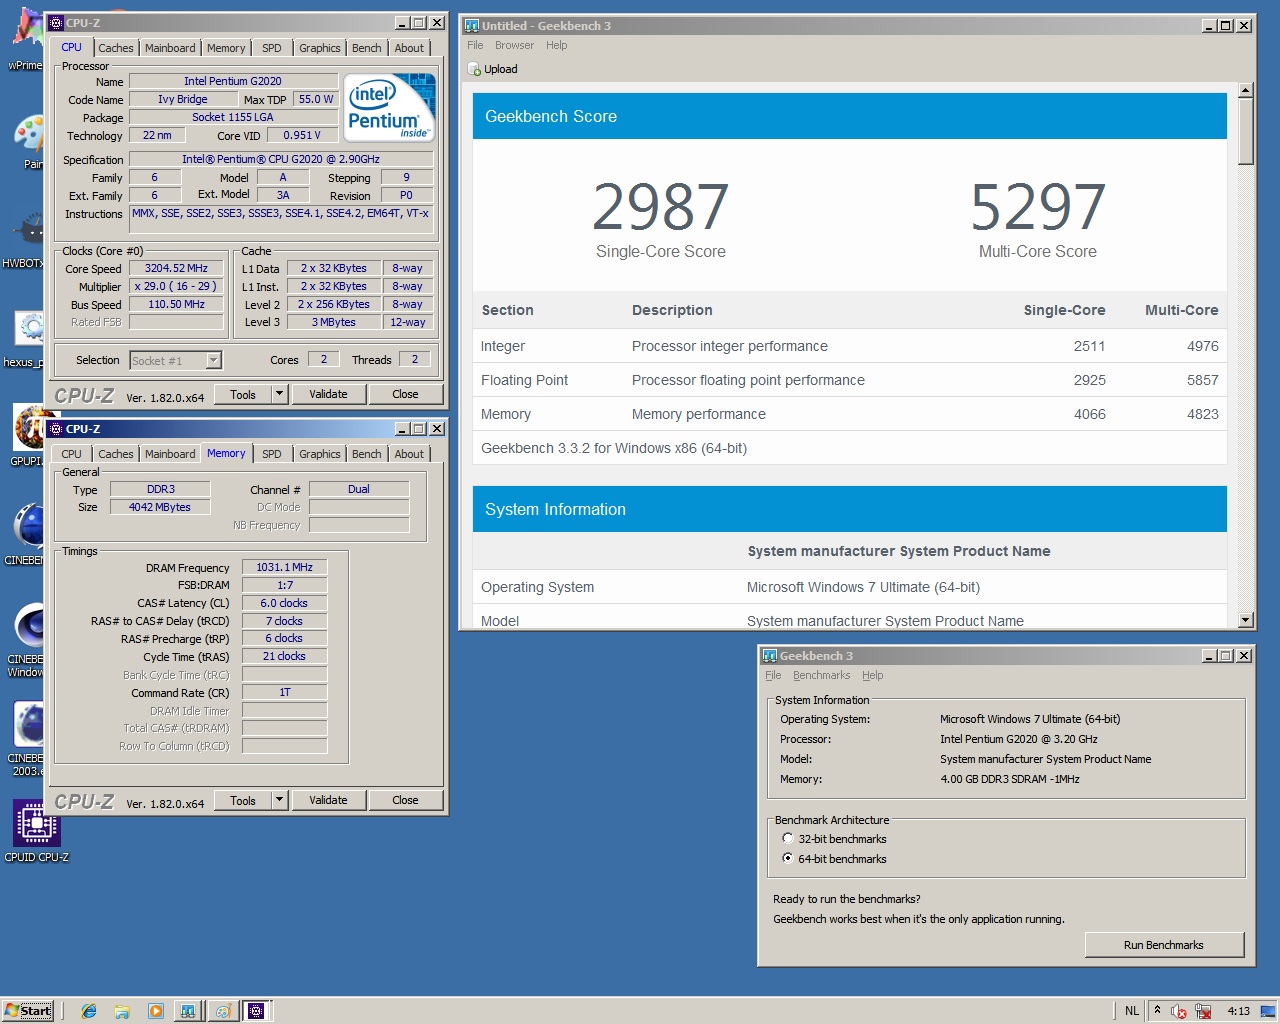
Task: Open File menu in Untitled Geekbench window
Action: tap(475, 45)
